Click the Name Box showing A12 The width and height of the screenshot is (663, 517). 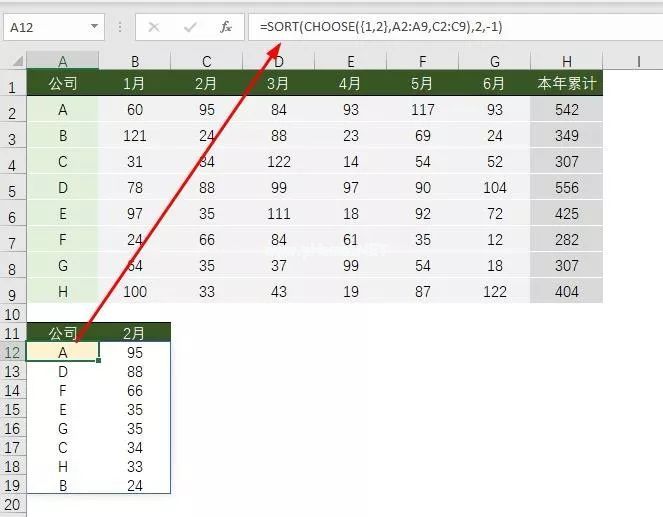(45, 27)
